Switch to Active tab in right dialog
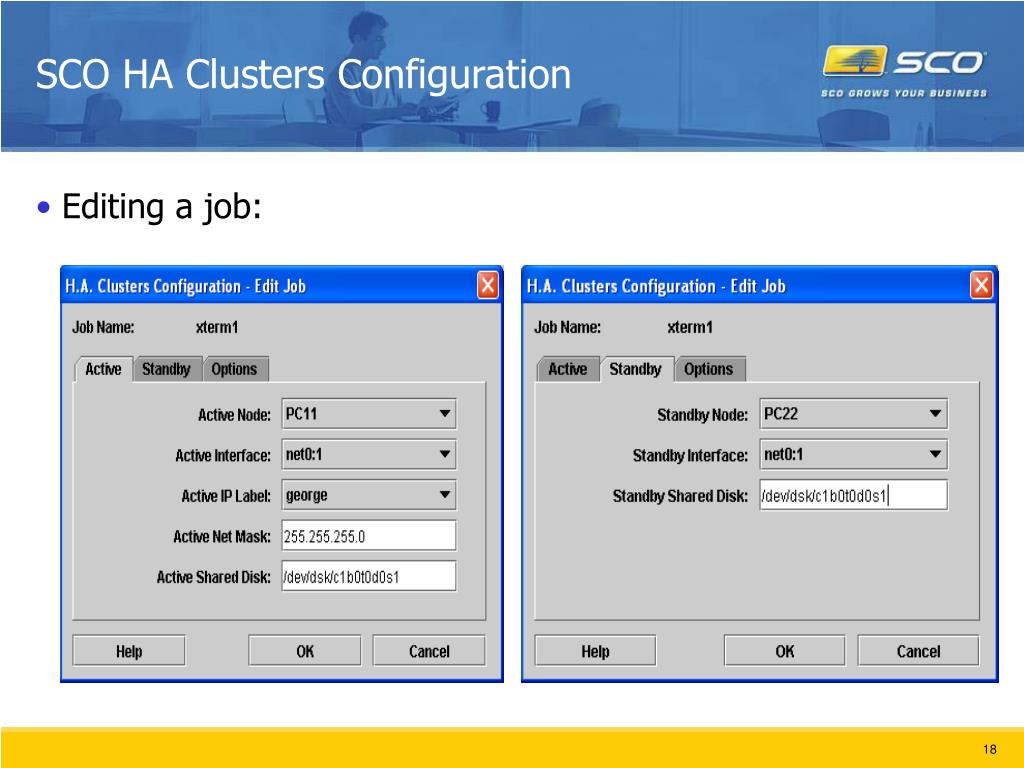1024x768 pixels. point(568,369)
